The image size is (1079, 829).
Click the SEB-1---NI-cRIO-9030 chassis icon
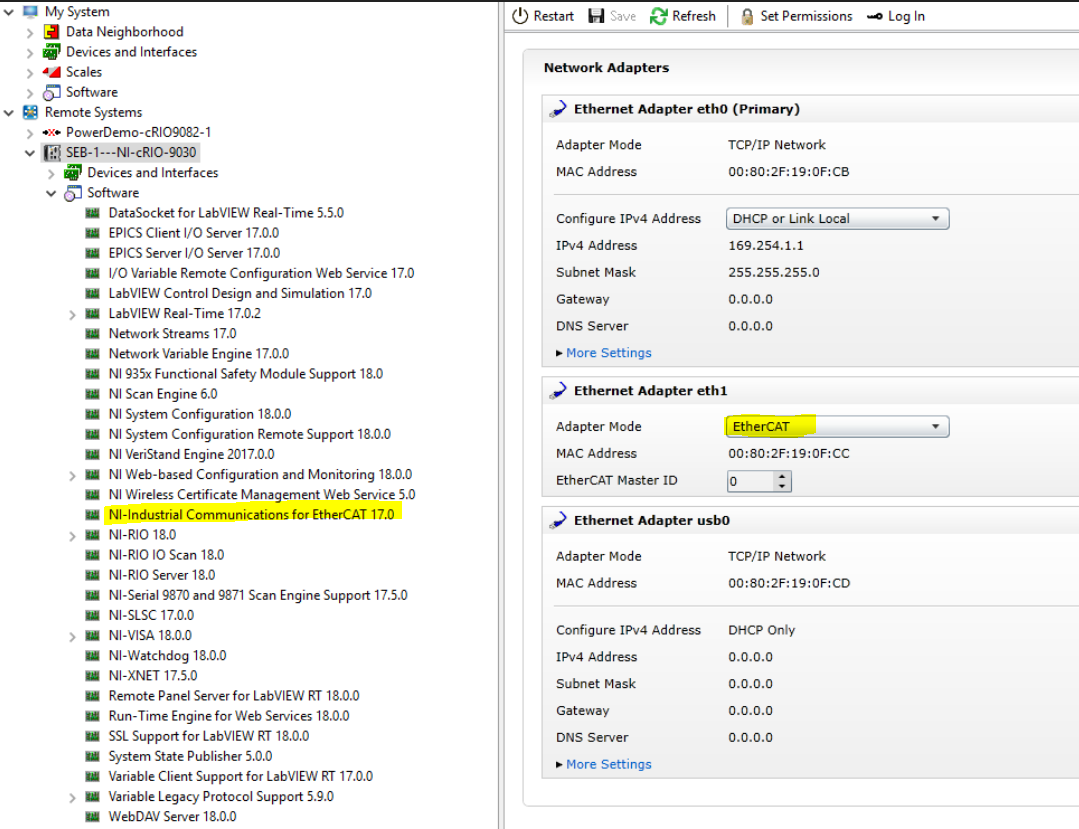tap(52, 152)
